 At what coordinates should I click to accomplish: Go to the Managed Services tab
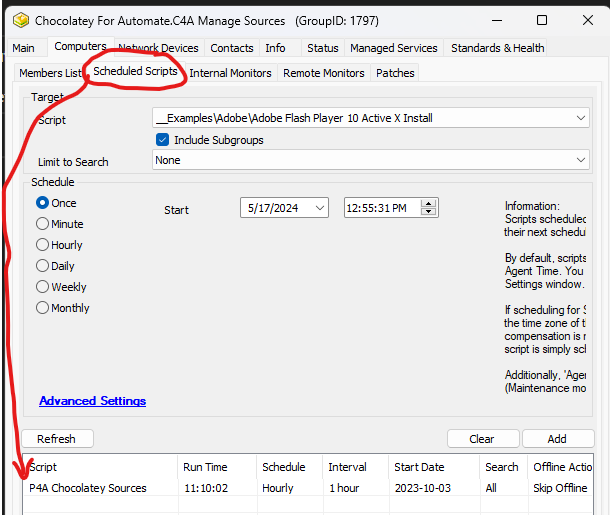pyautogui.click(x=394, y=48)
